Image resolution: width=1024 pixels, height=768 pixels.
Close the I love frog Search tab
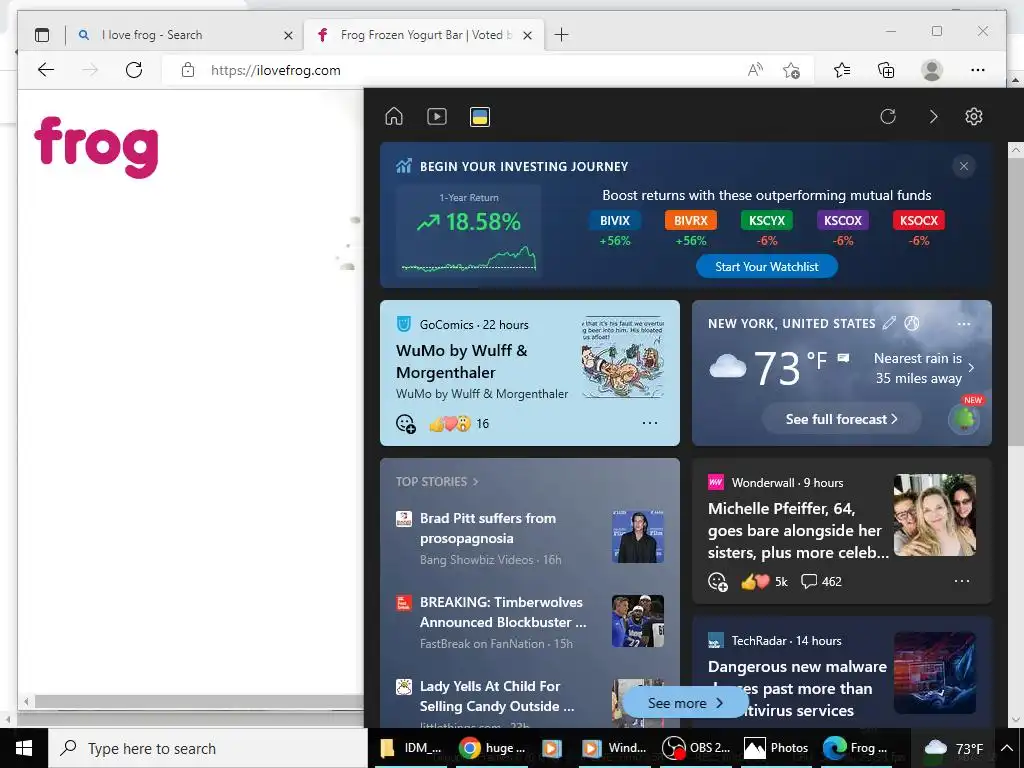(x=288, y=35)
